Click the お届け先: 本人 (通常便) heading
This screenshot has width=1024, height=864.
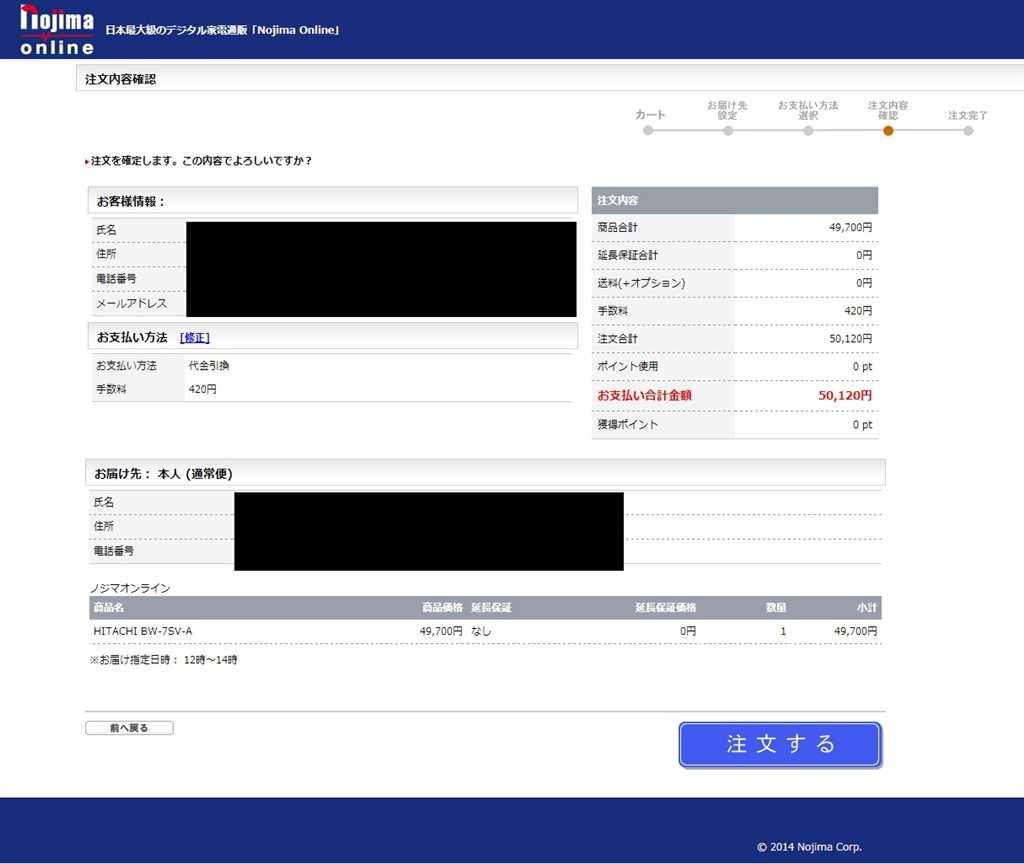(163, 473)
